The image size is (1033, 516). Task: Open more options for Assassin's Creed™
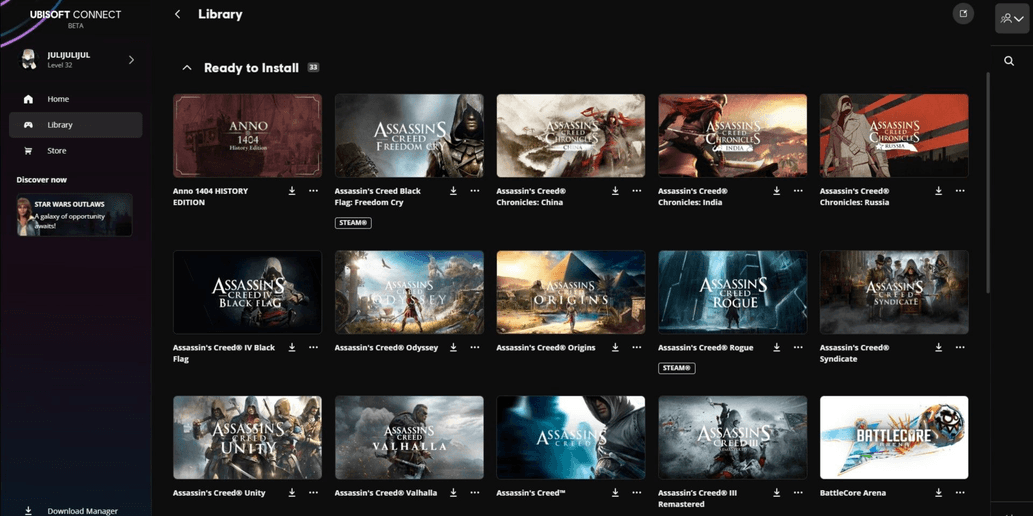(636, 492)
